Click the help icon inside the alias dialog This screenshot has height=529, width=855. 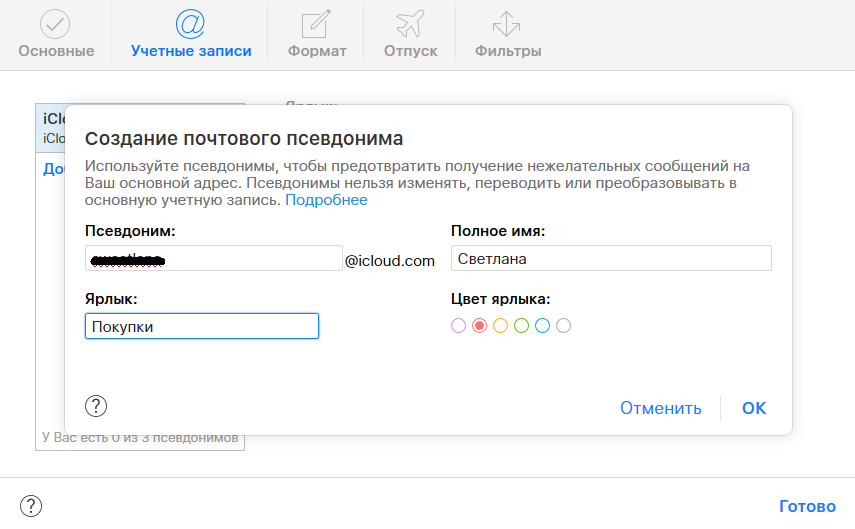coord(96,406)
